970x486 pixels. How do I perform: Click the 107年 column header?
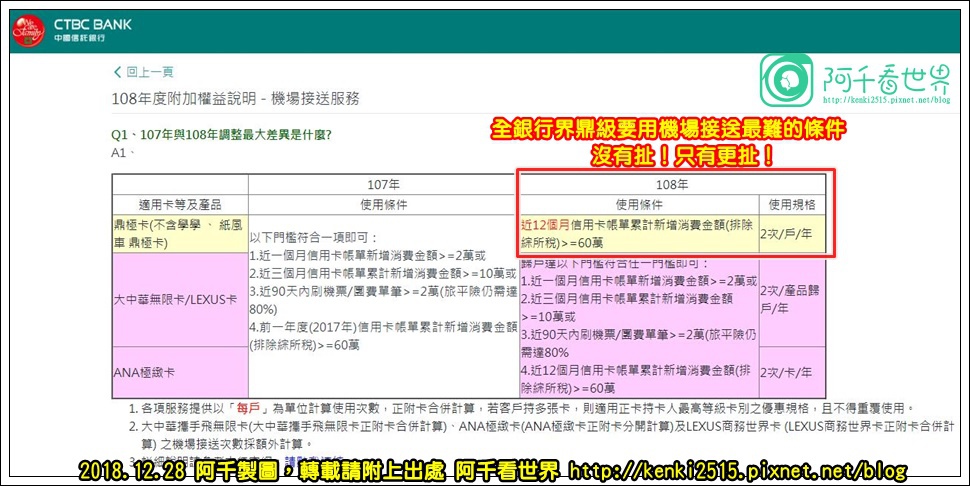pyautogui.click(x=384, y=184)
